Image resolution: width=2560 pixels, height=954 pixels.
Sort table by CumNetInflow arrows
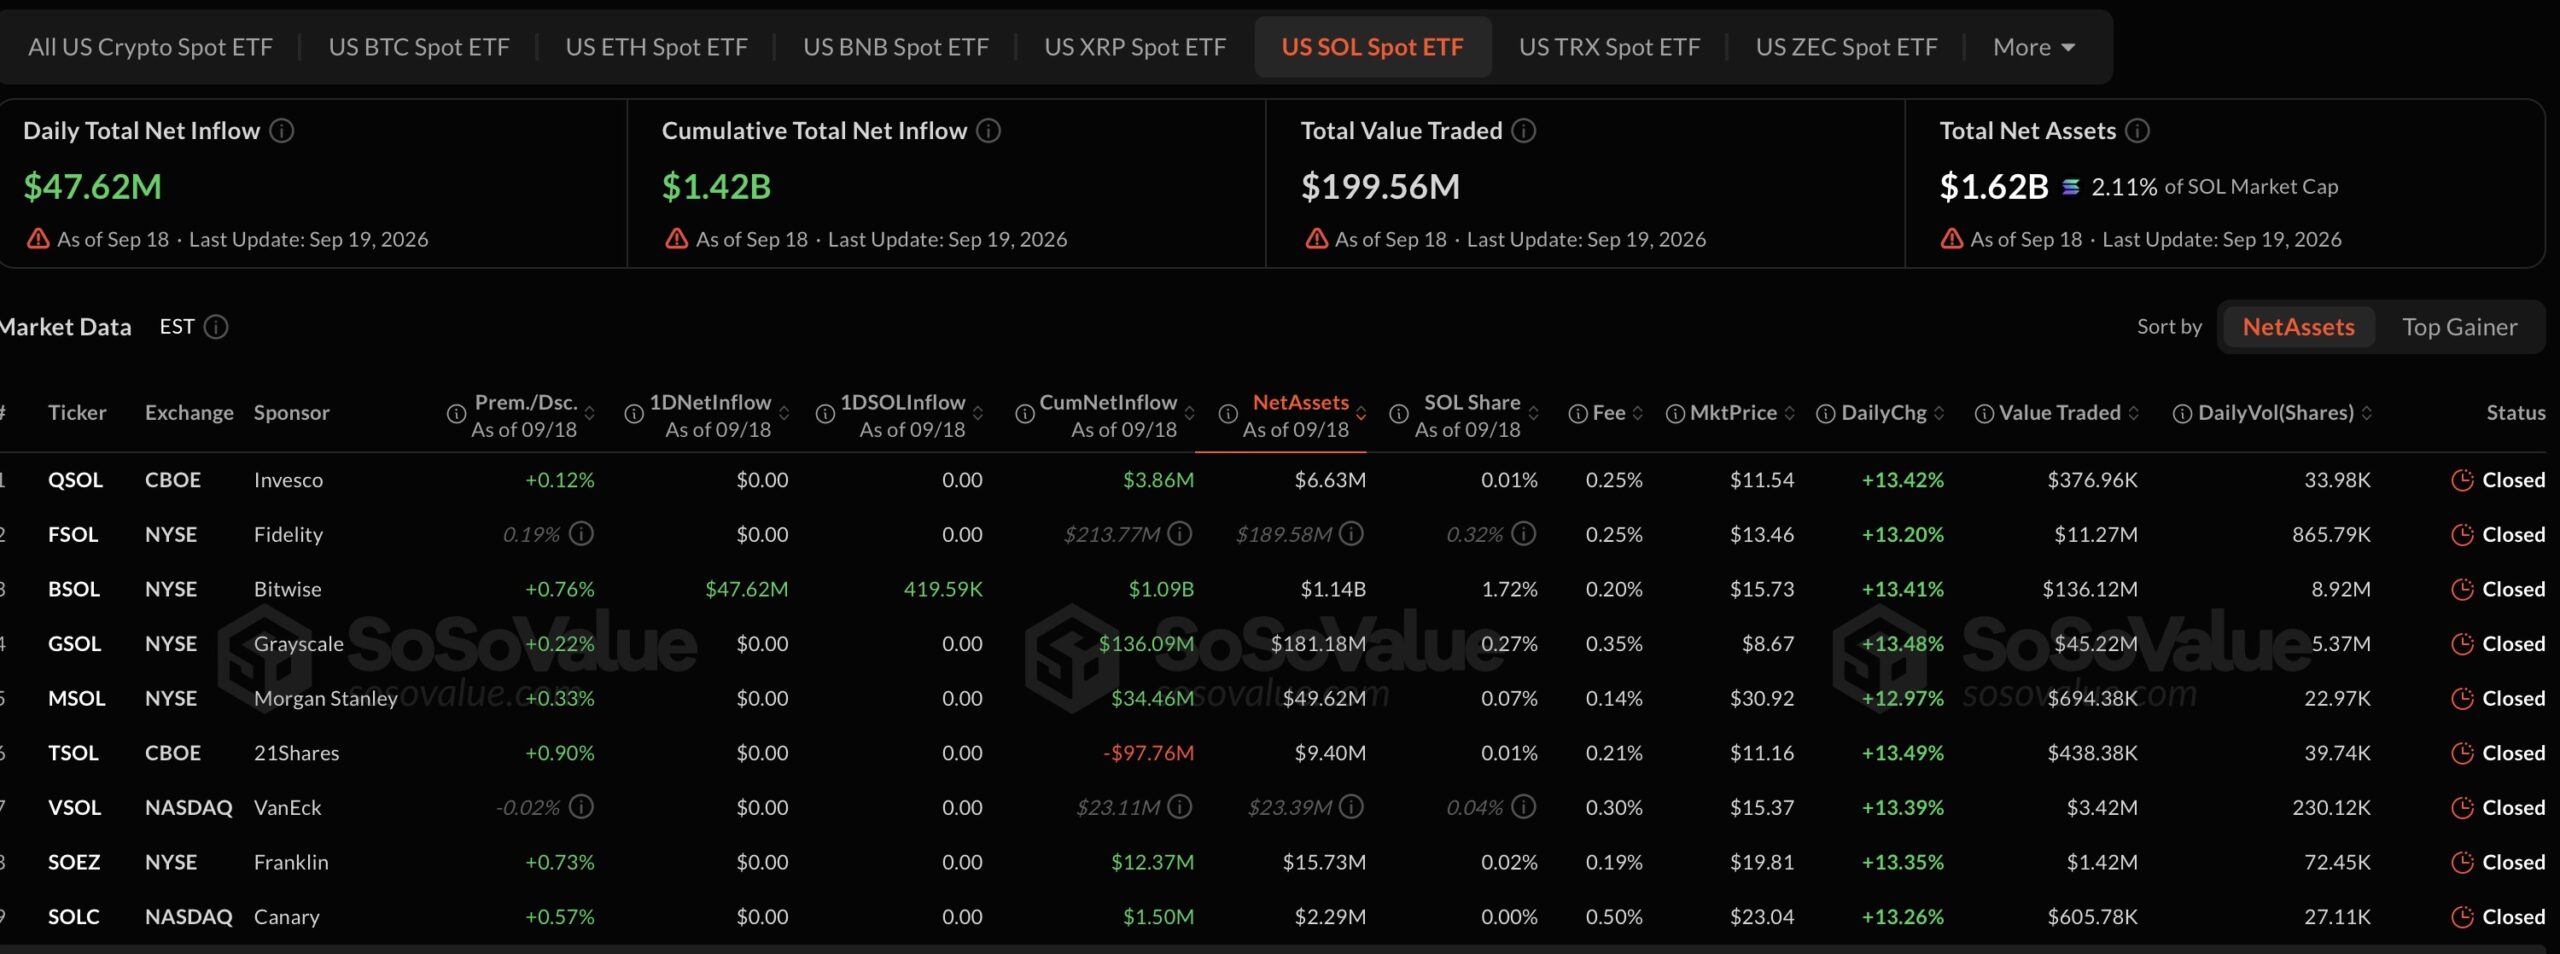pyautogui.click(x=1190, y=414)
